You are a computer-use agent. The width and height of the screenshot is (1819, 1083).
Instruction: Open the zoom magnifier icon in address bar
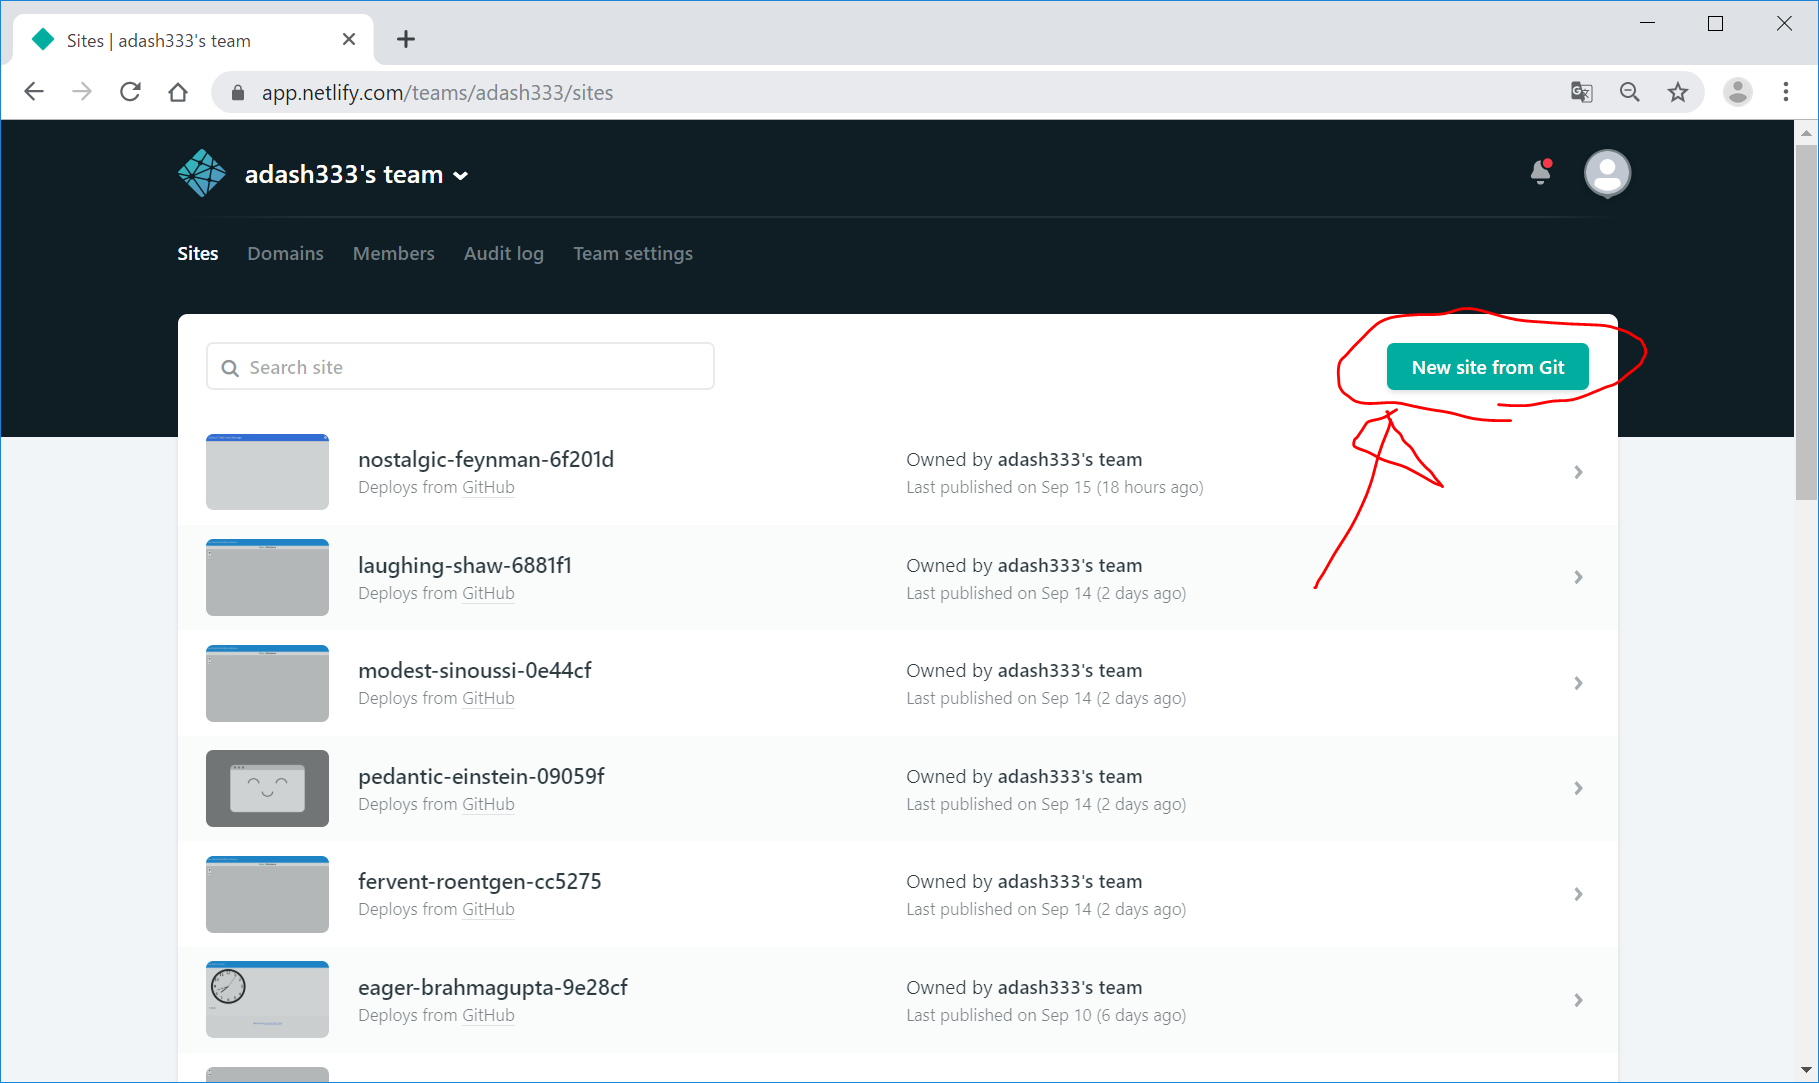(x=1630, y=92)
